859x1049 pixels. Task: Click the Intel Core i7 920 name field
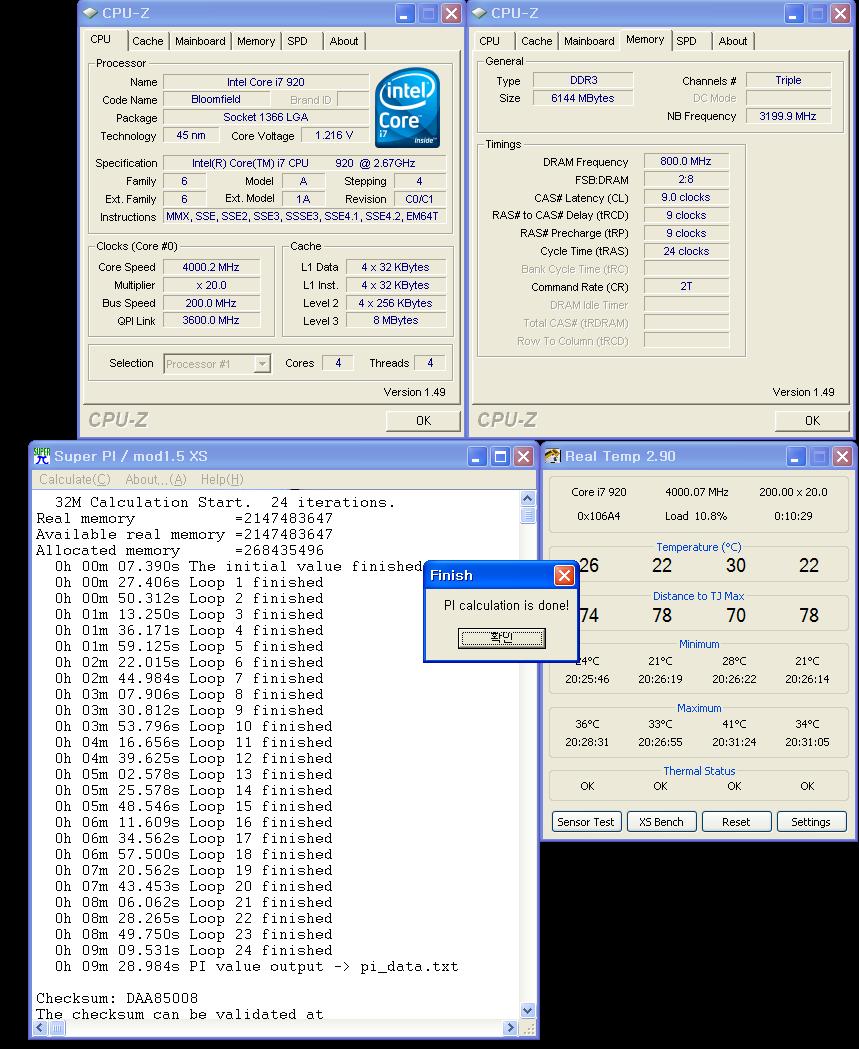(266, 82)
